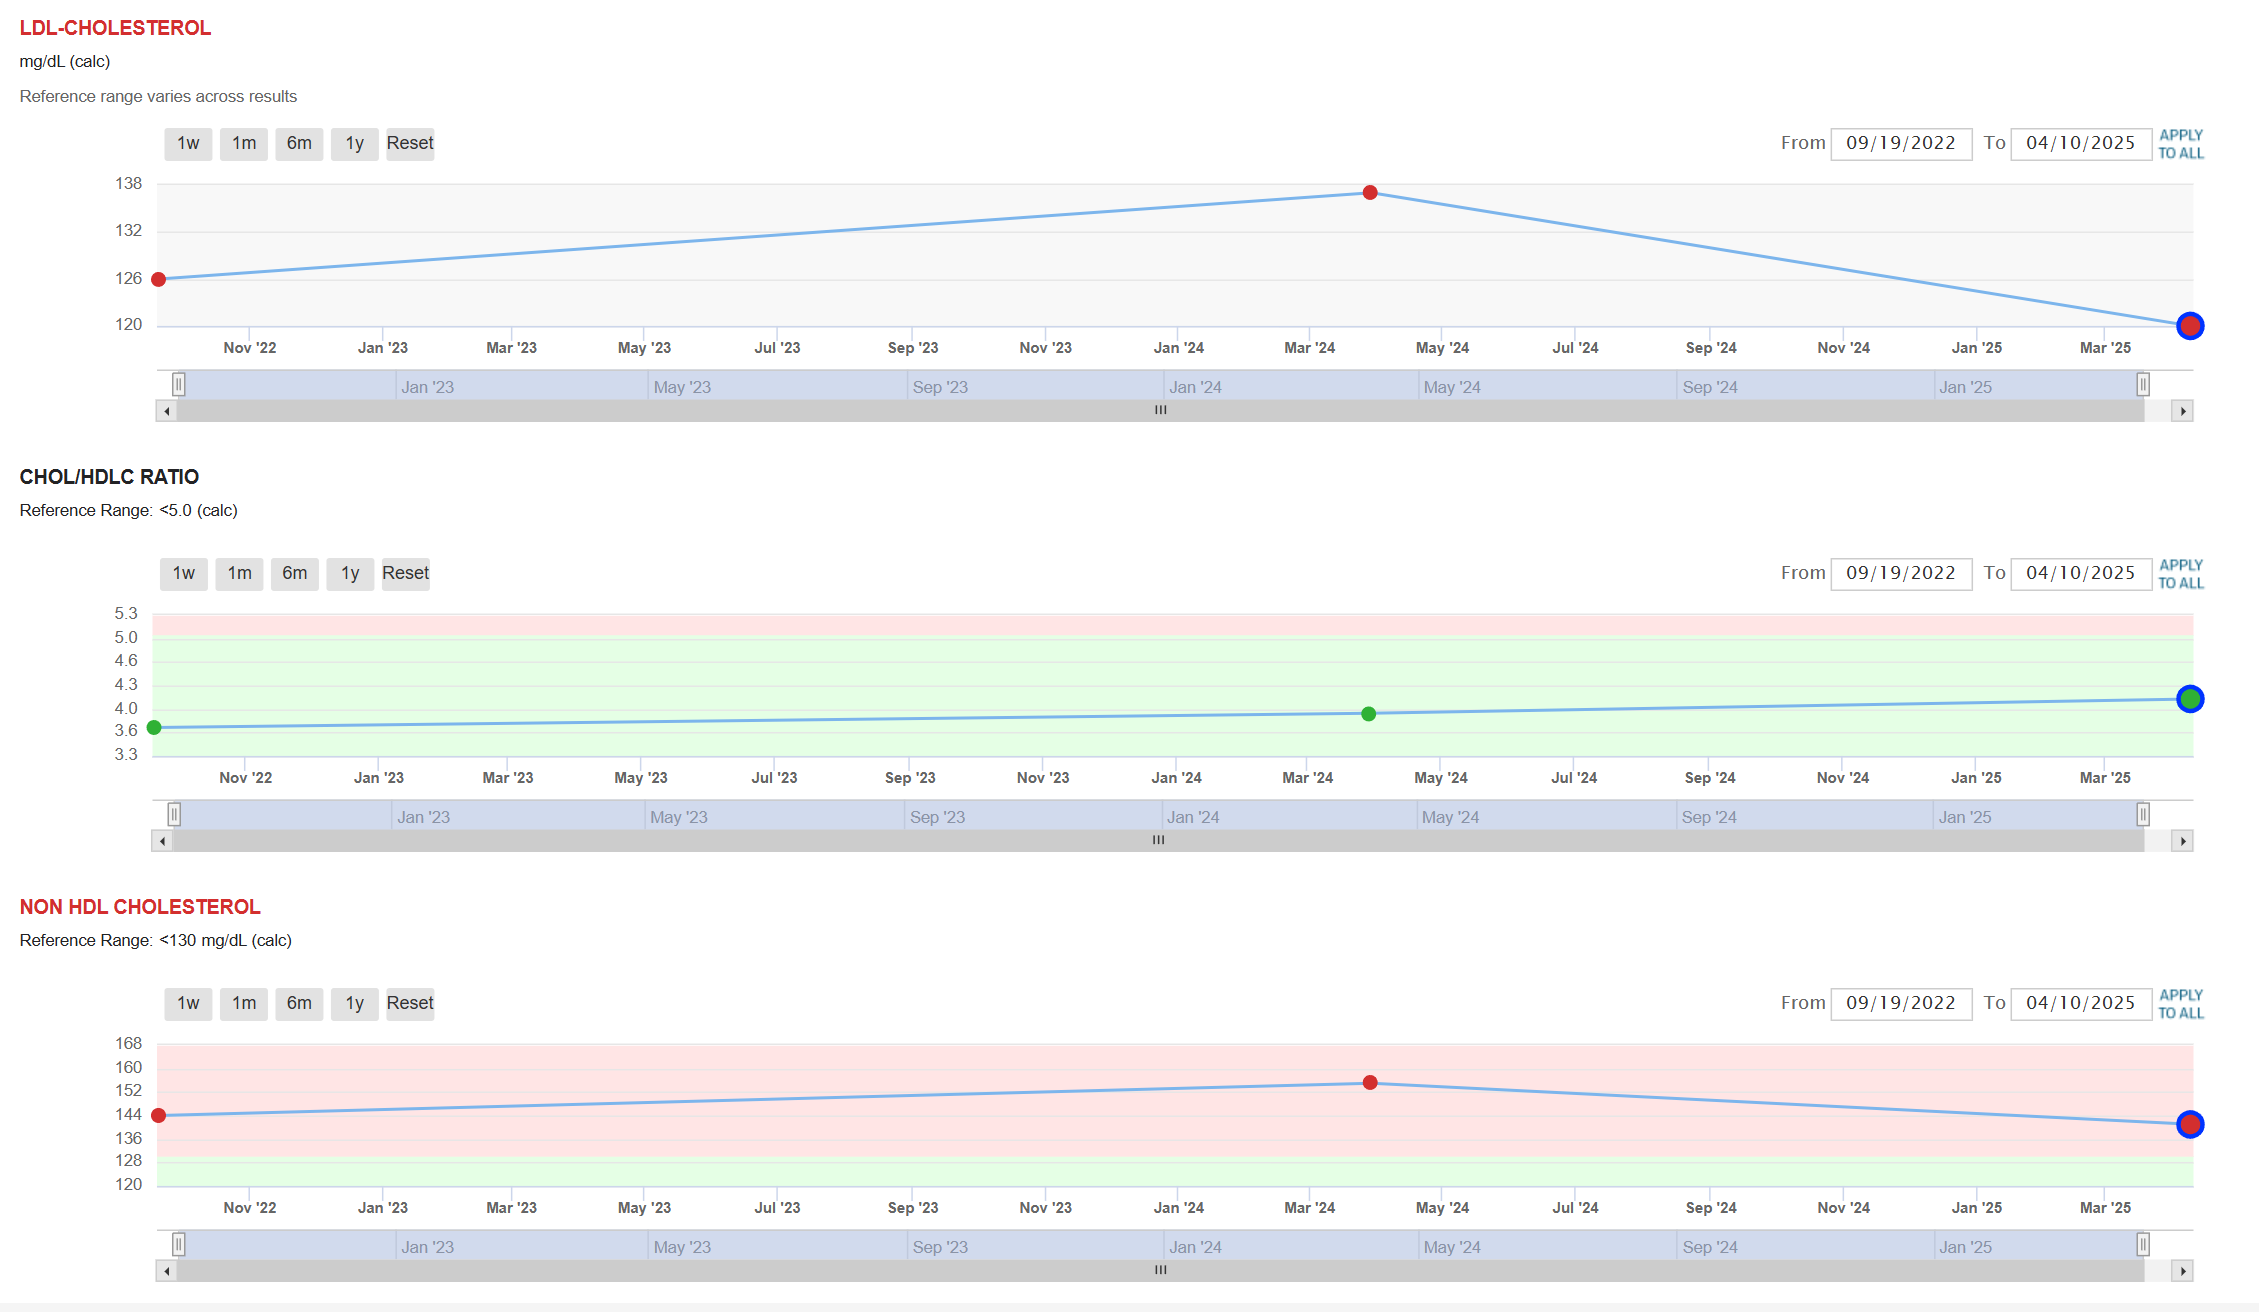
Task: Click left range handle on LDL navigator
Action: pyautogui.click(x=179, y=384)
